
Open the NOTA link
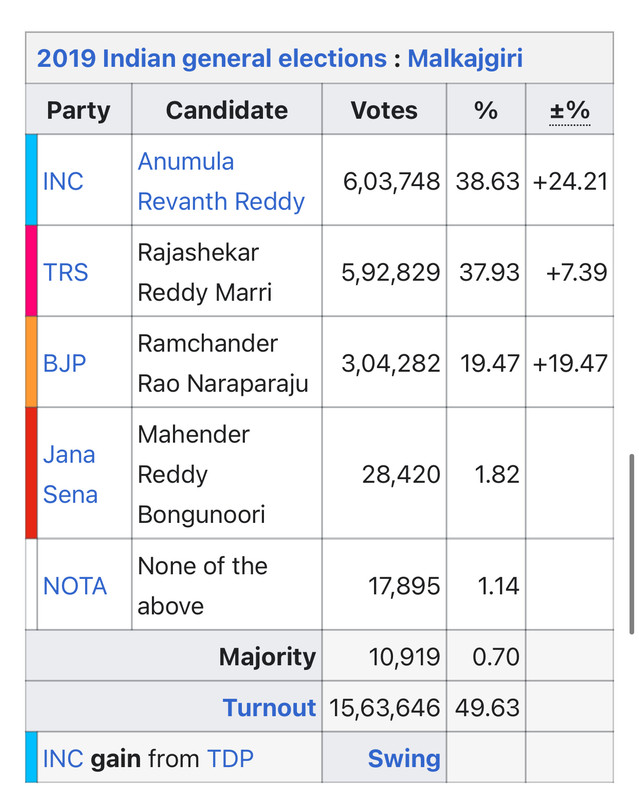pyautogui.click(x=75, y=585)
